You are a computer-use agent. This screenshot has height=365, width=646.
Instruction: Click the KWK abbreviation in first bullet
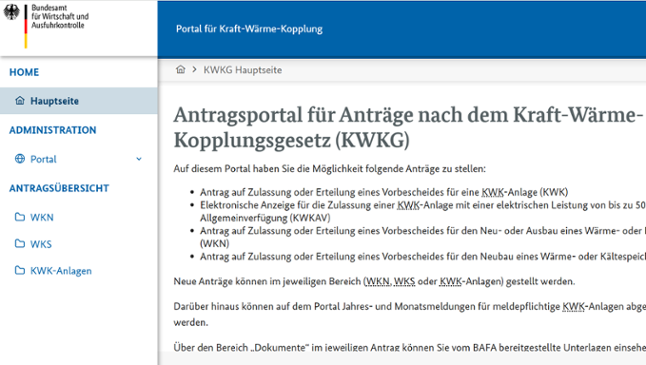click(x=493, y=192)
